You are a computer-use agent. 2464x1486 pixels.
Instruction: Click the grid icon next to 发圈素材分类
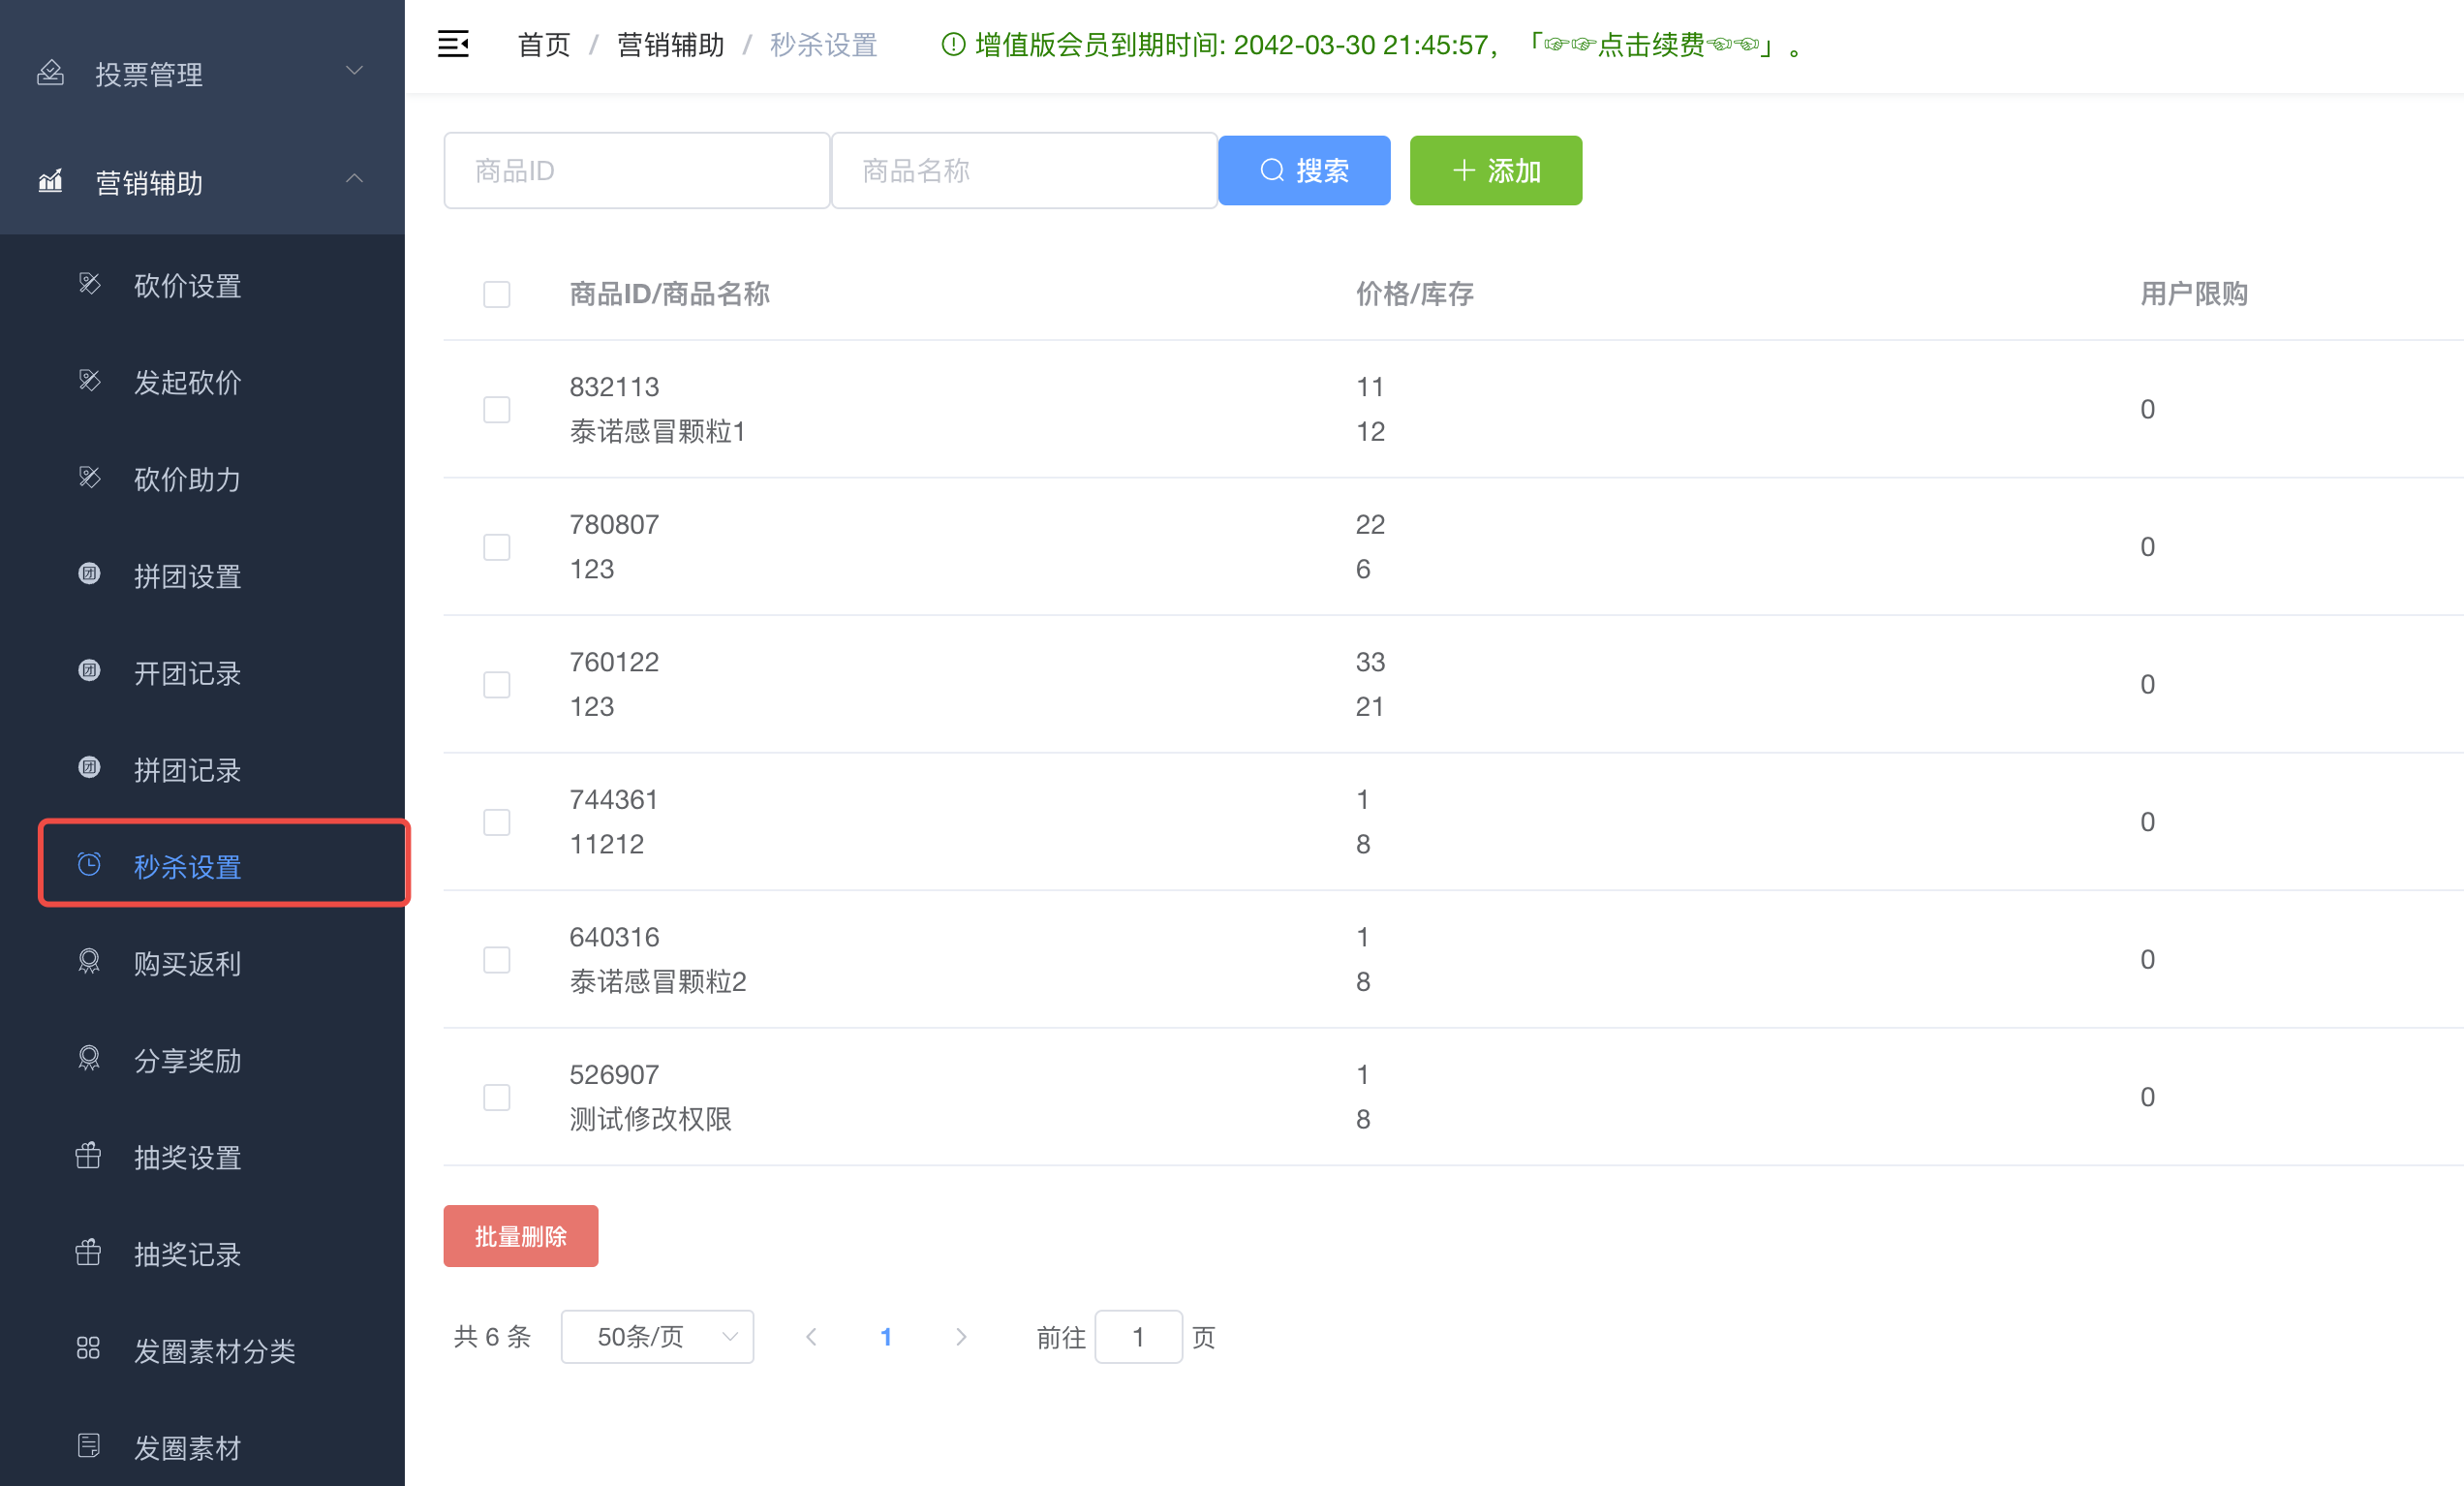[88, 1348]
